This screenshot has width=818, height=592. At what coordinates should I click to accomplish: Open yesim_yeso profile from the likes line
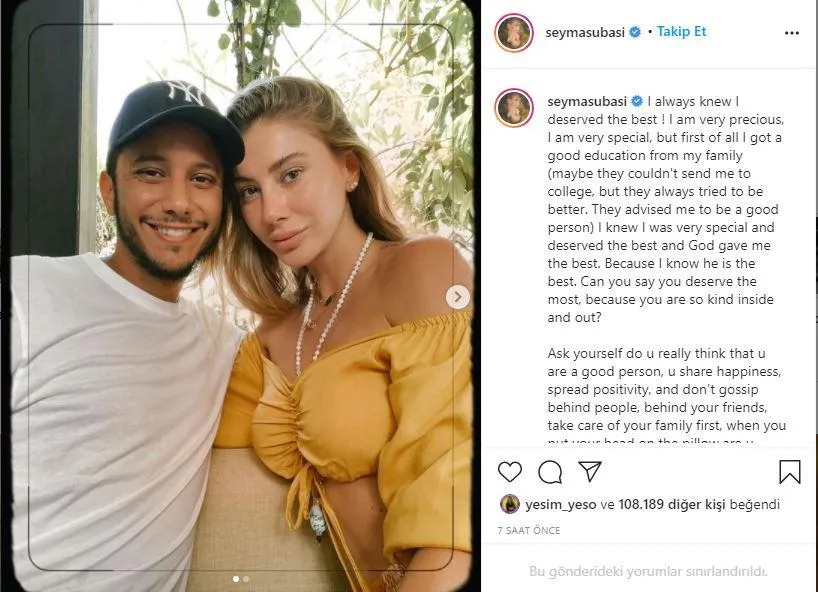(x=560, y=504)
